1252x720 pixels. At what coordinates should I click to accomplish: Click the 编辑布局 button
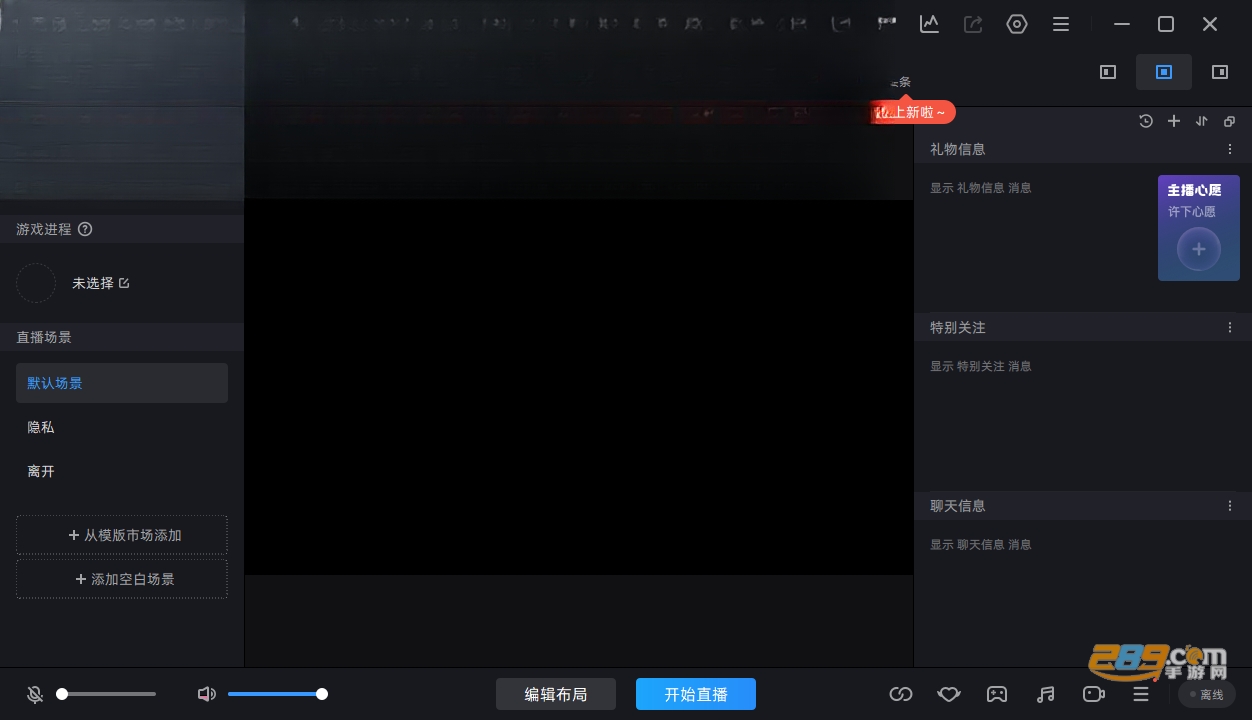pos(556,694)
